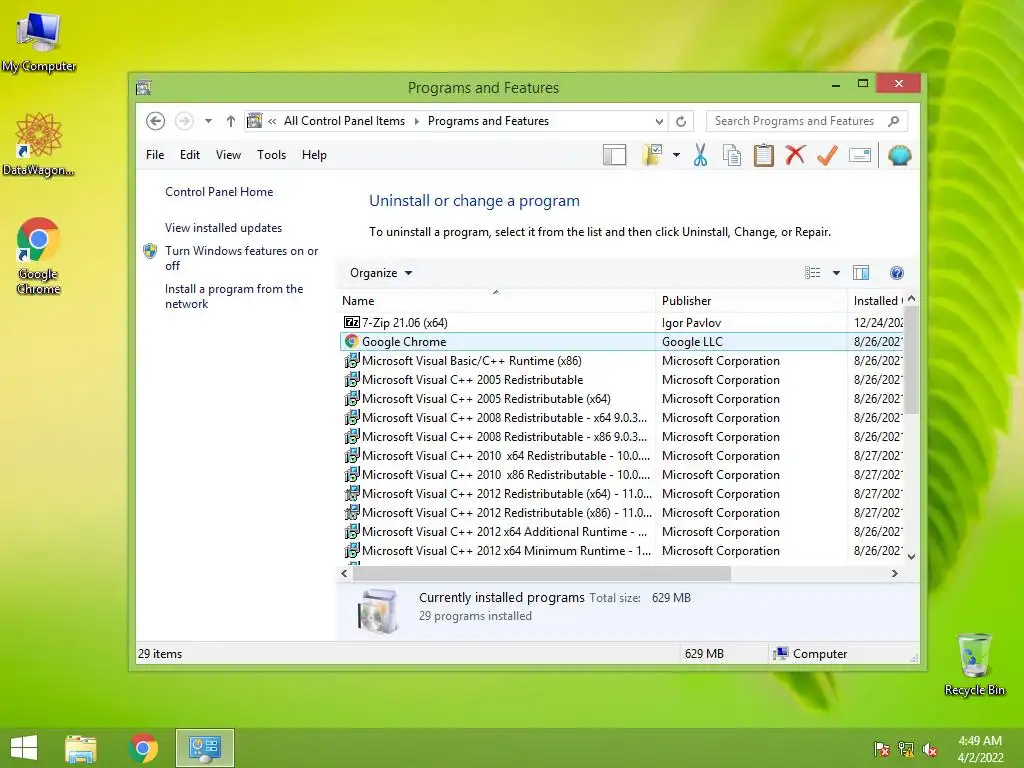The height and width of the screenshot is (768, 1024).
Task: Sort by the Name column header
Action: 496,301
